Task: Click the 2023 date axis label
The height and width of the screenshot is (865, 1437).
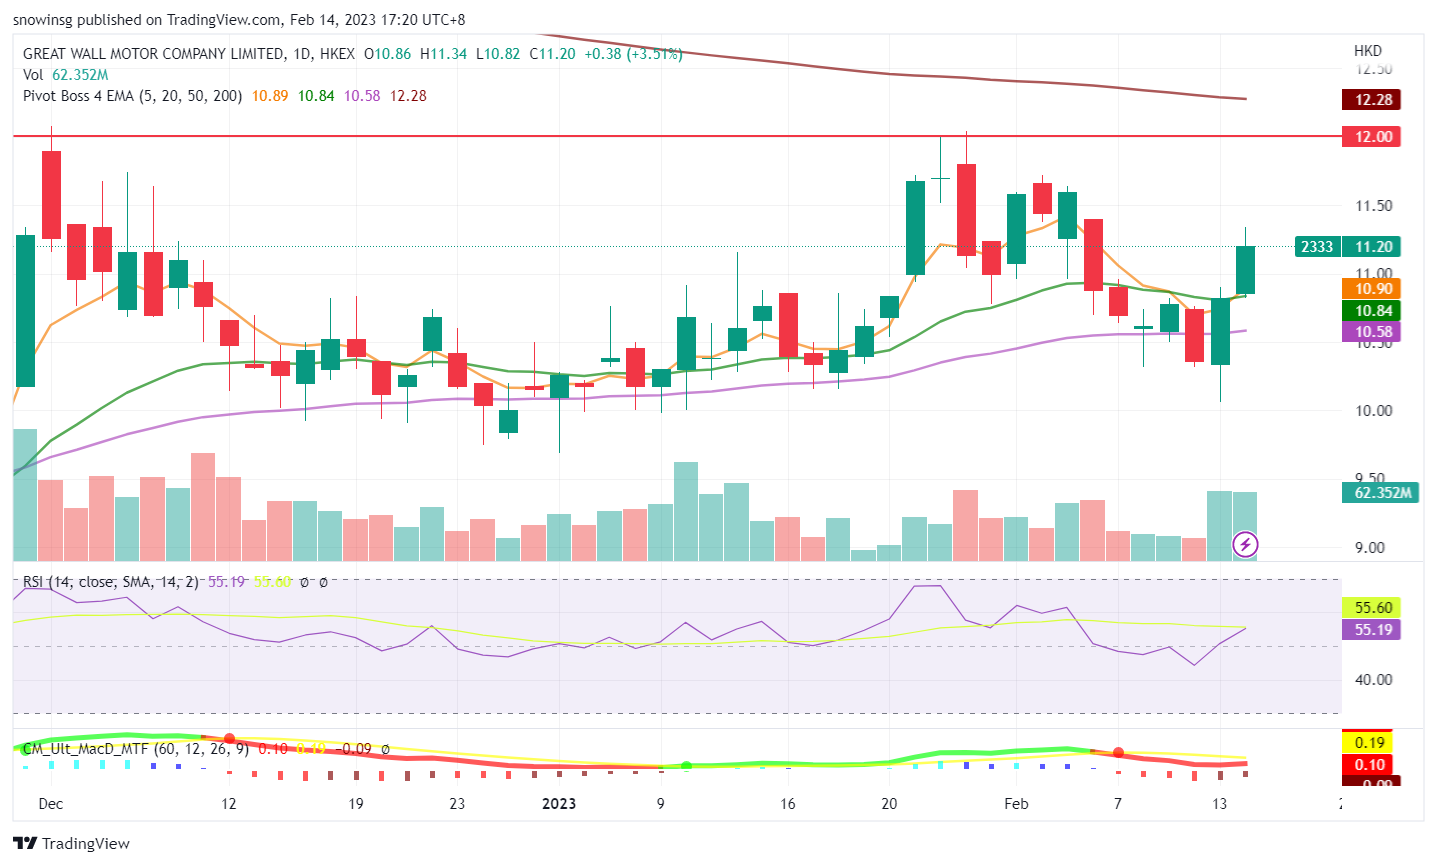Action: pos(558,803)
